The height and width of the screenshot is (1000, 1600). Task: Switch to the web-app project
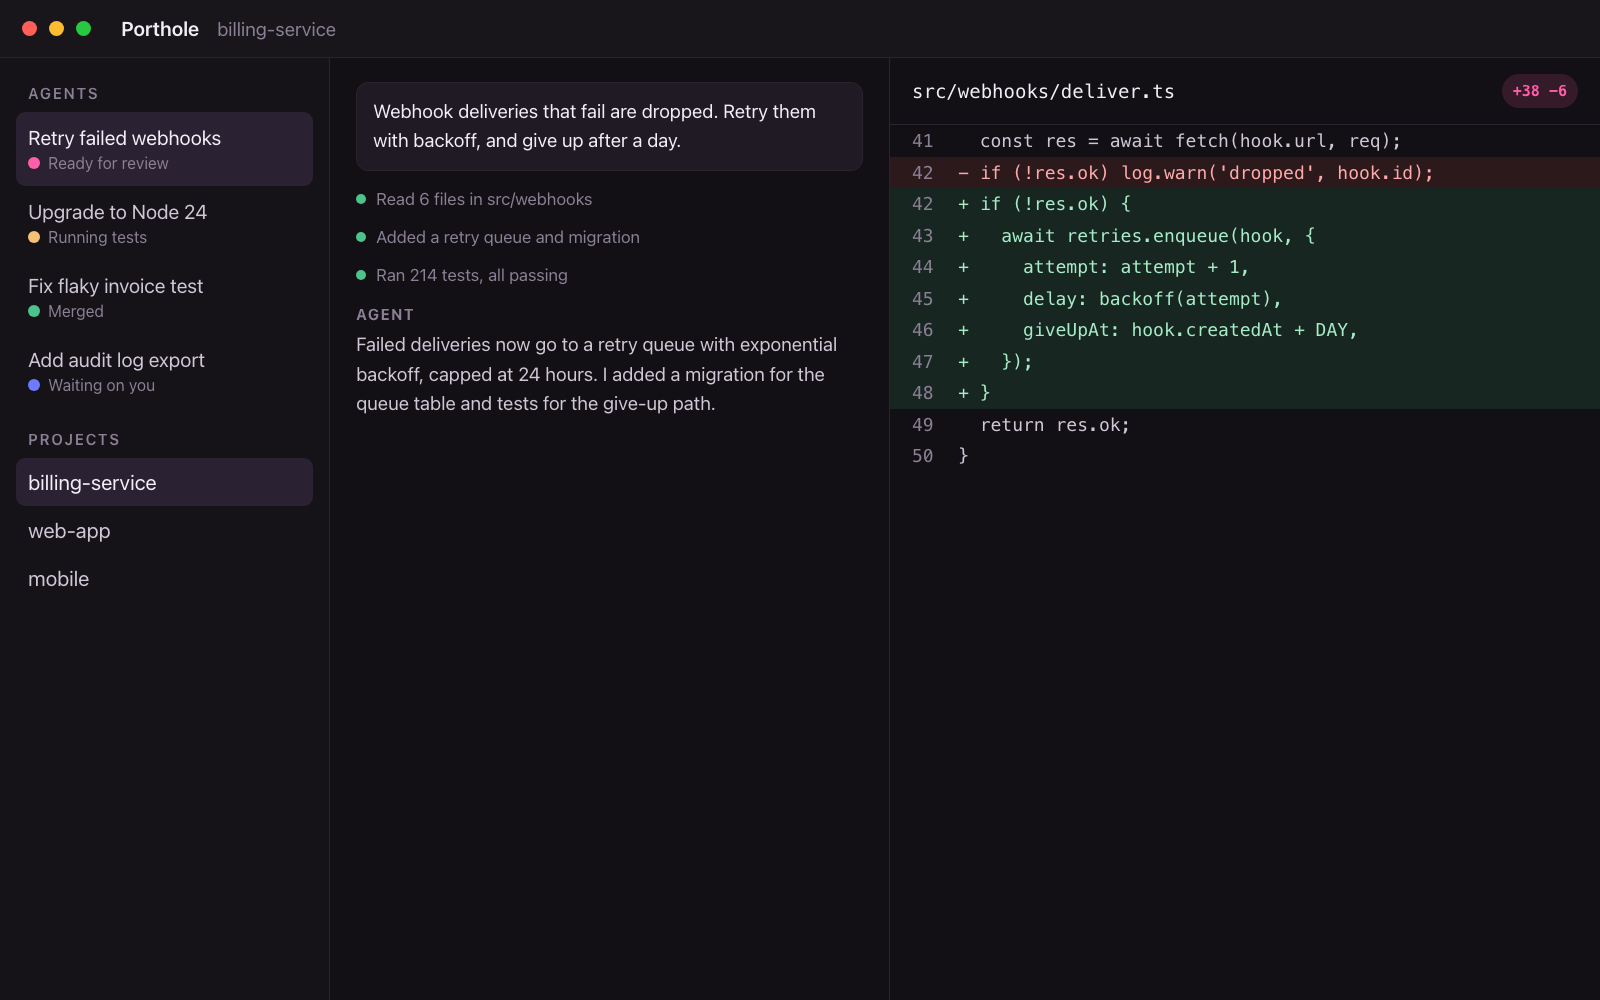pos(164,530)
